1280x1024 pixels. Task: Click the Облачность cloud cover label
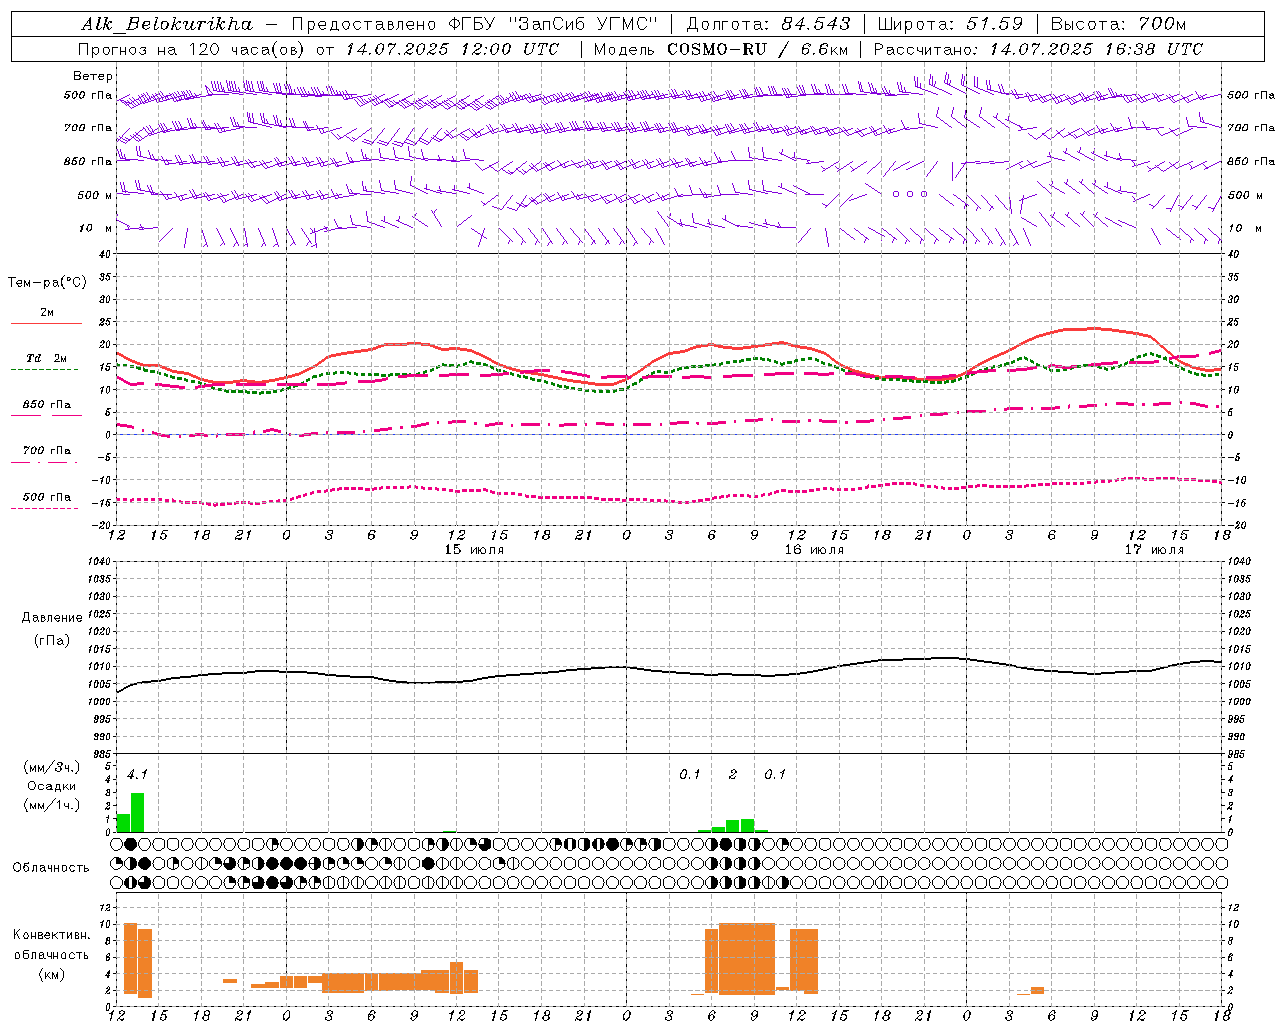[x=51, y=867]
